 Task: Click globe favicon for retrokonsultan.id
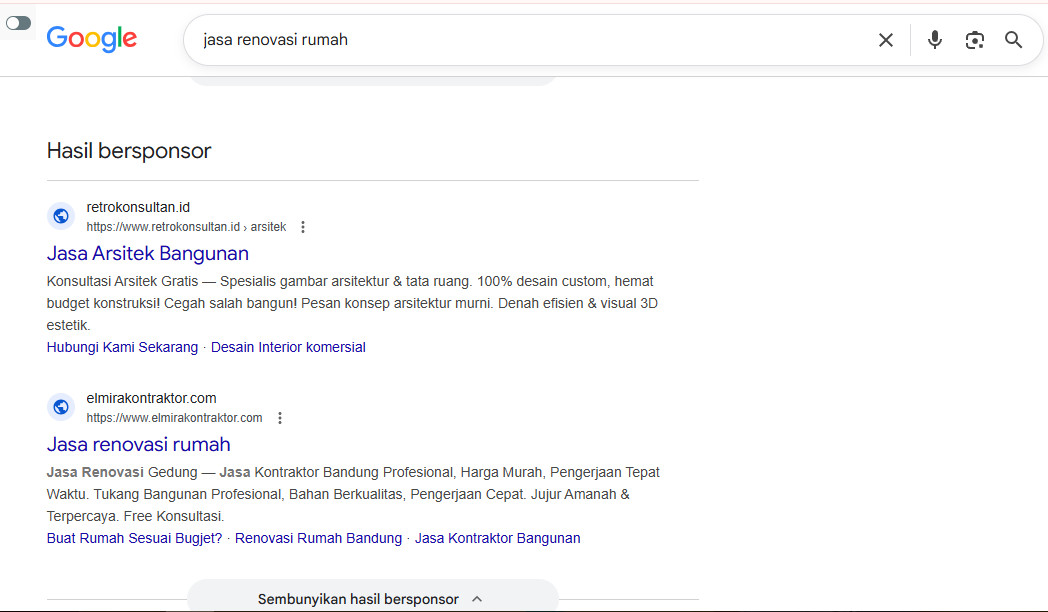click(x=61, y=216)
